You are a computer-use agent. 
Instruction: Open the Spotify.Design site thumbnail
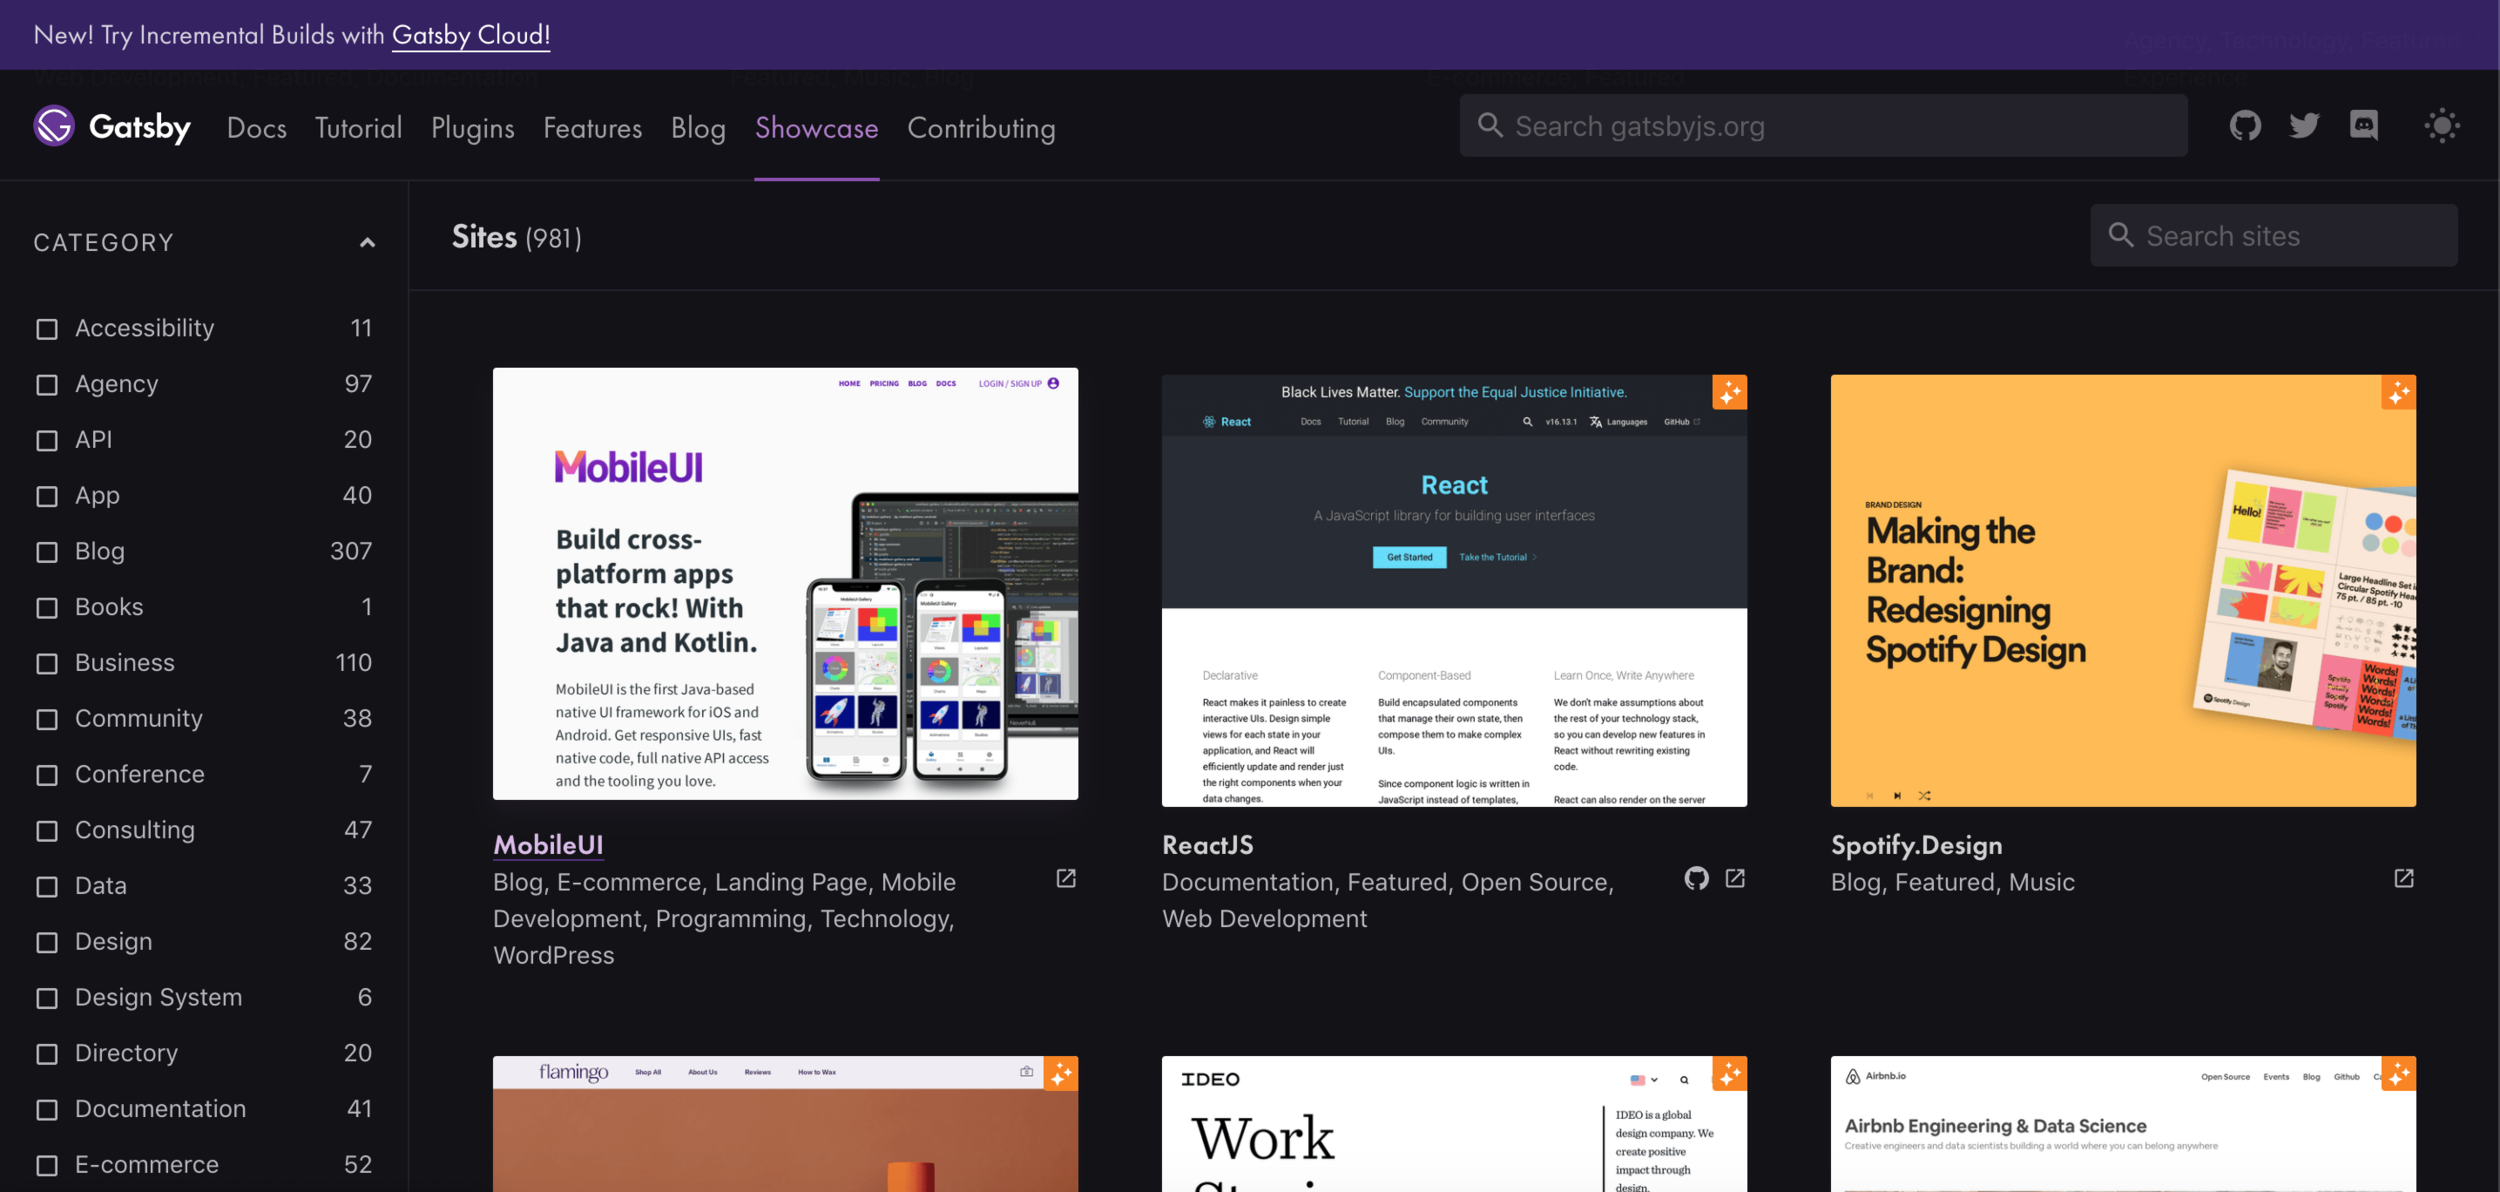[x=2122, y=590]
